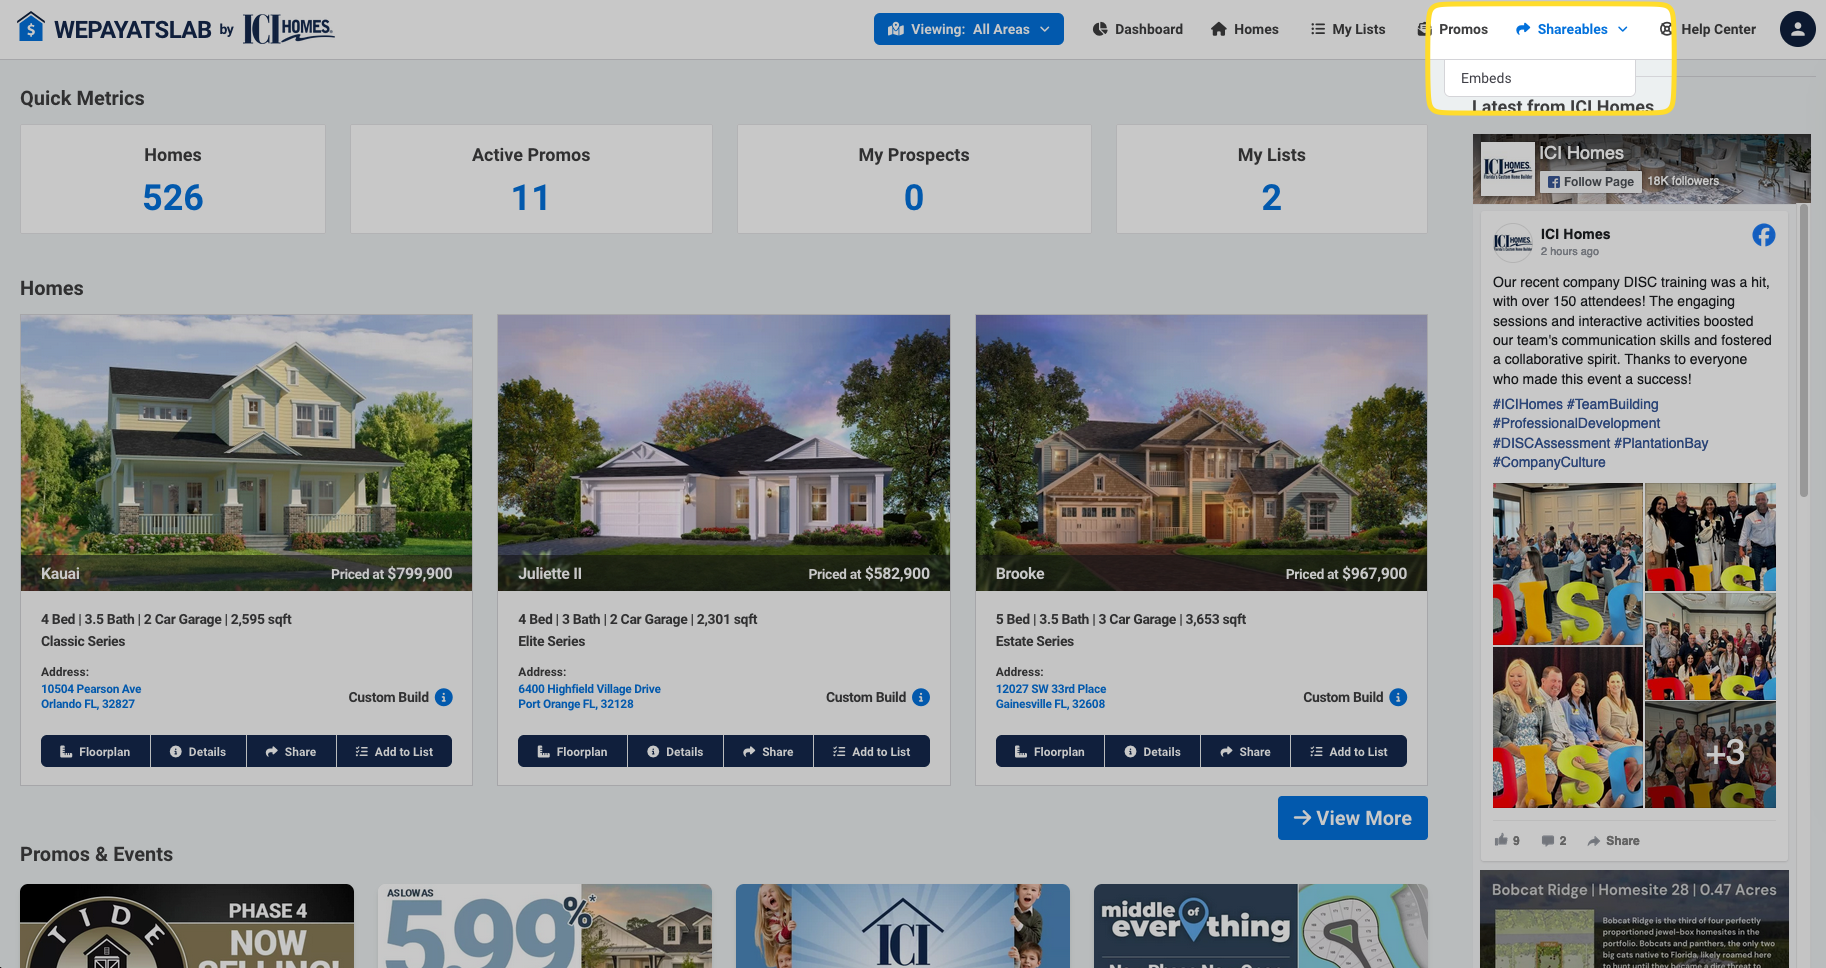View Details for the Brooke home
The width and height of the screenshot is (1826, 968).
pos(1152,751)
